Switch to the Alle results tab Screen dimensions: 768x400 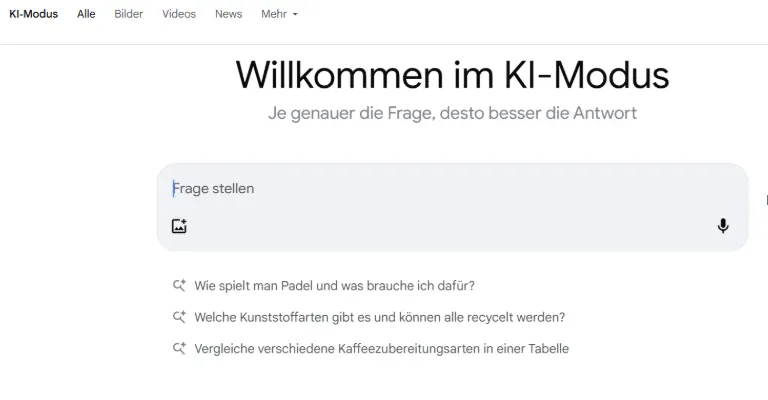(x=86, y=14)
